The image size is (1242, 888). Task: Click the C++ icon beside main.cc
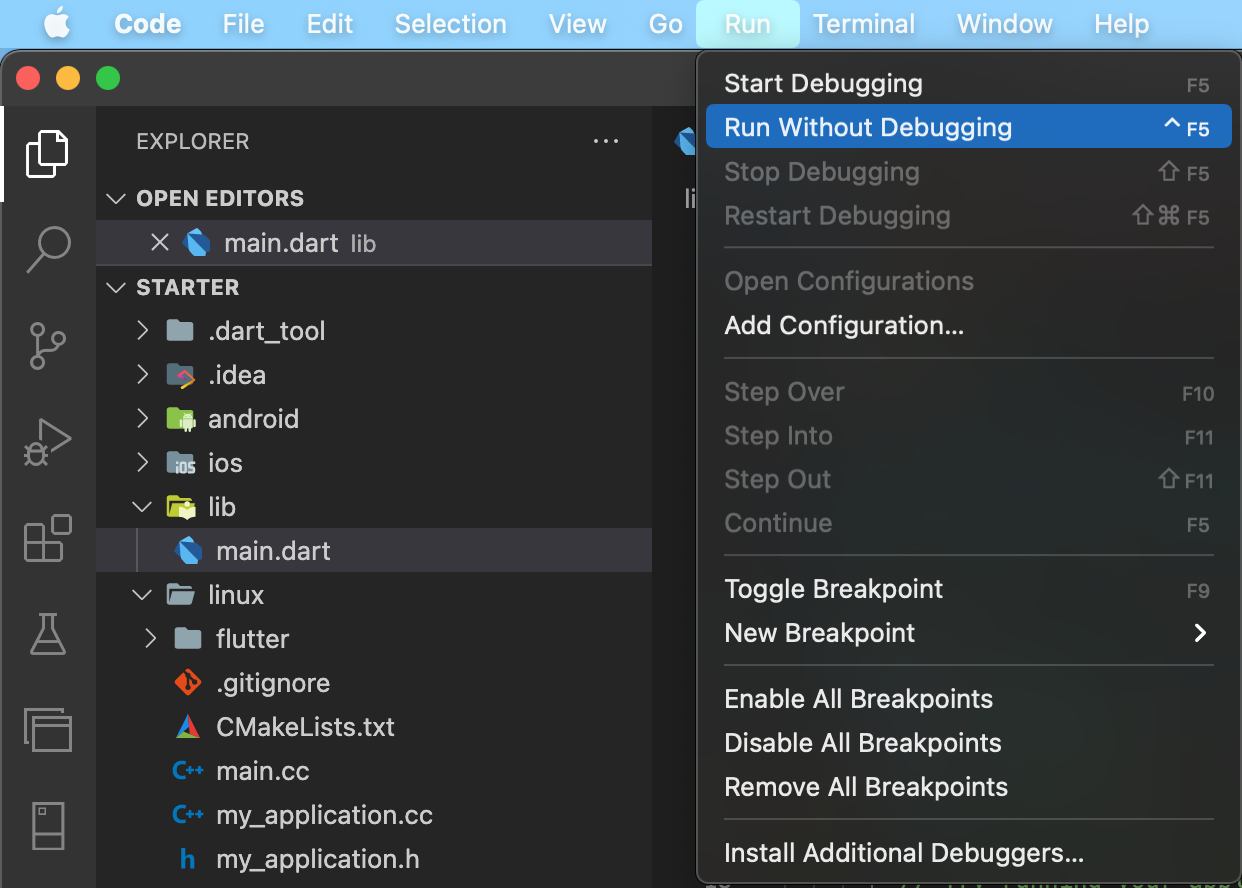click(x=188, y=771)
